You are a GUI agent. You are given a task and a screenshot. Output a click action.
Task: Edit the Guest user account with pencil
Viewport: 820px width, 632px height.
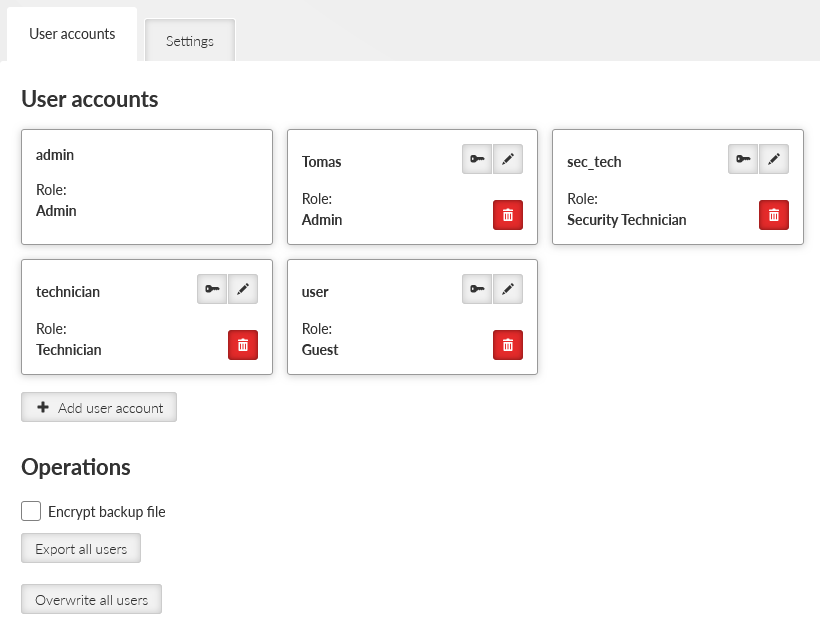point(508,289)
